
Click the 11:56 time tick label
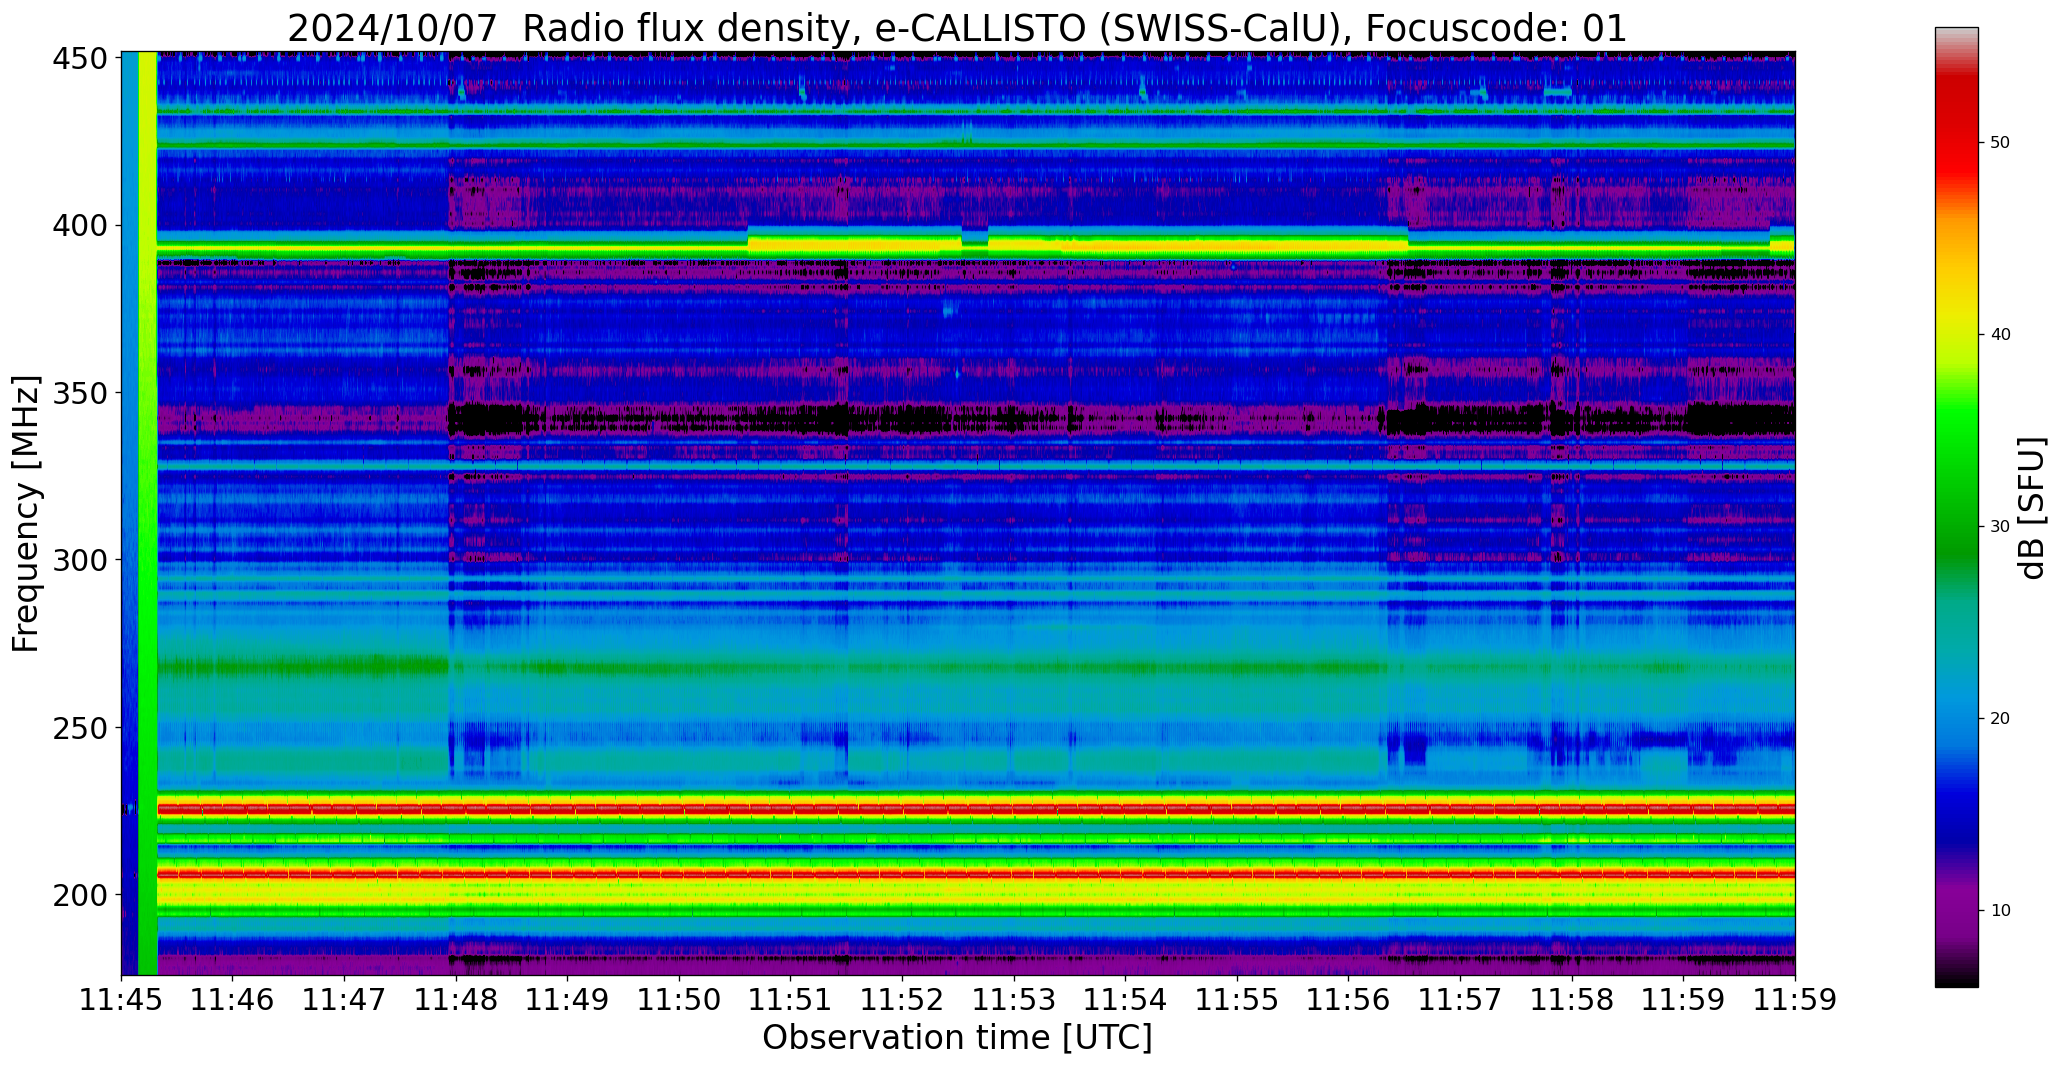click(x=1349, y=1000)
